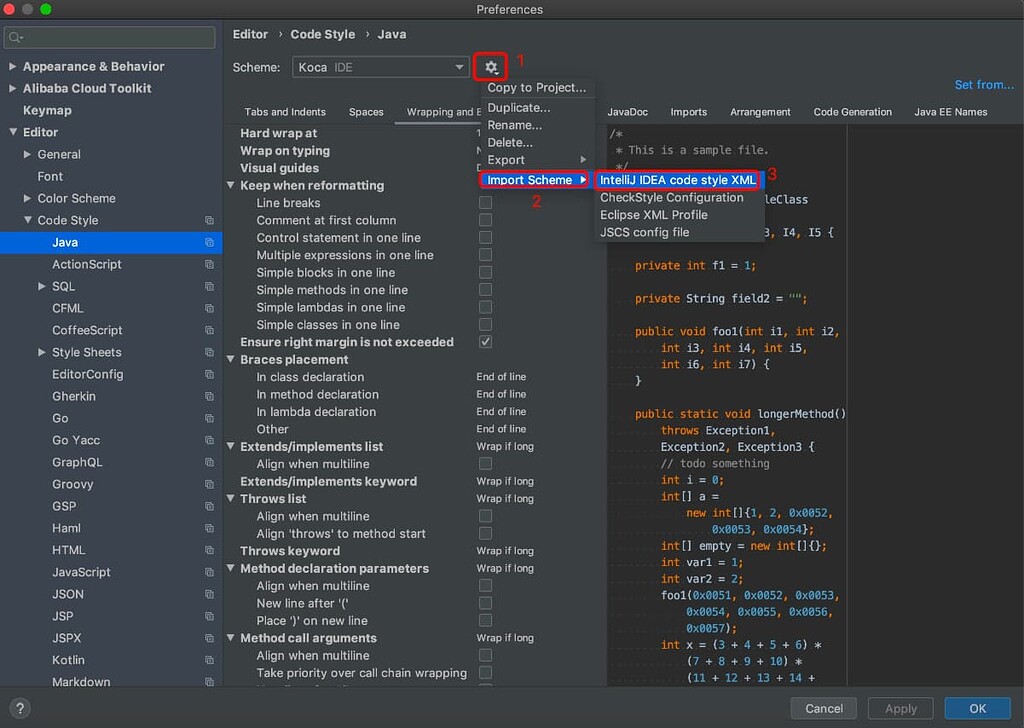Expand the Appearance & Behavior tree node
Viewport: 1024px width, 728px height.
pyautogui.click(x=12, y=66)
